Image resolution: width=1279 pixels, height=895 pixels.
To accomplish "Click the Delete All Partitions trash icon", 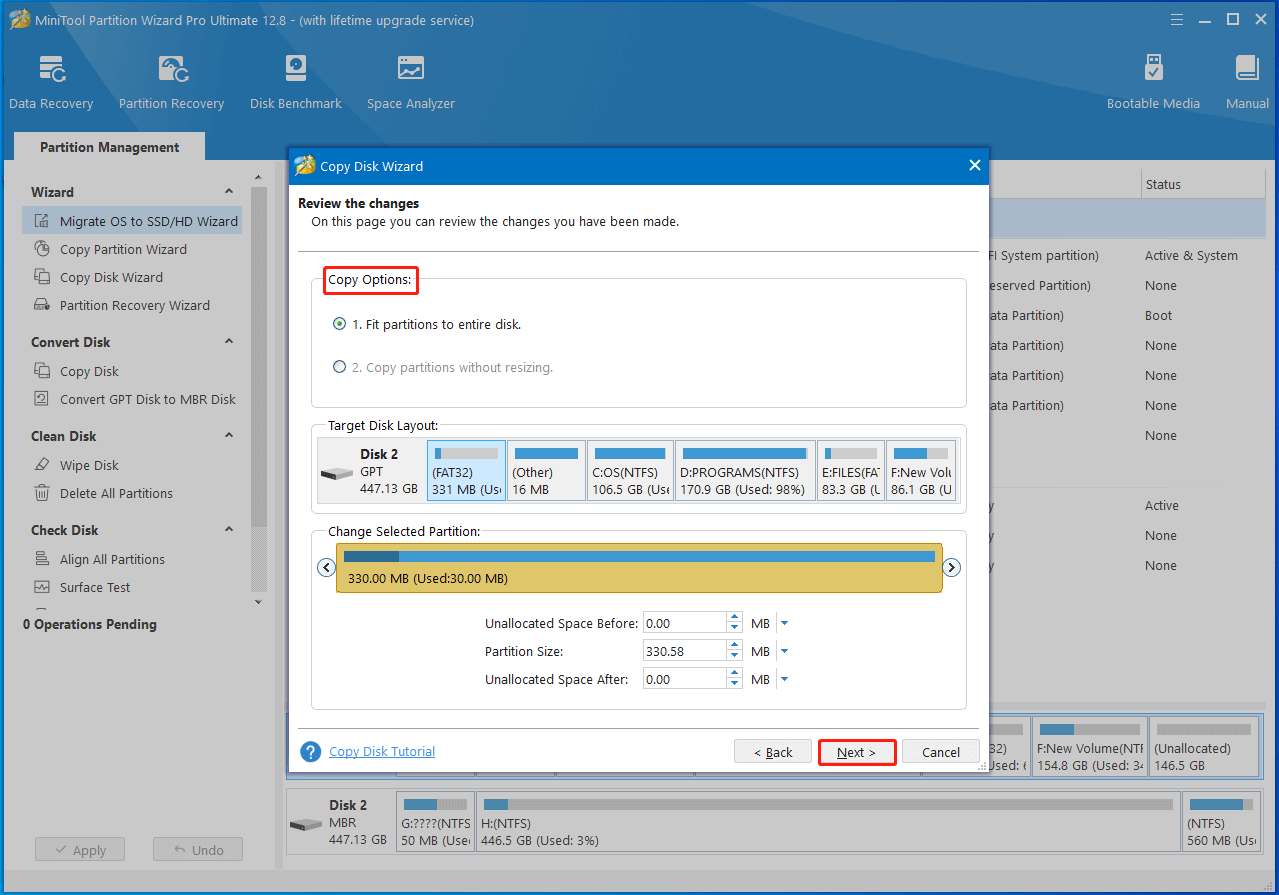I will click(x=42, y=493).
